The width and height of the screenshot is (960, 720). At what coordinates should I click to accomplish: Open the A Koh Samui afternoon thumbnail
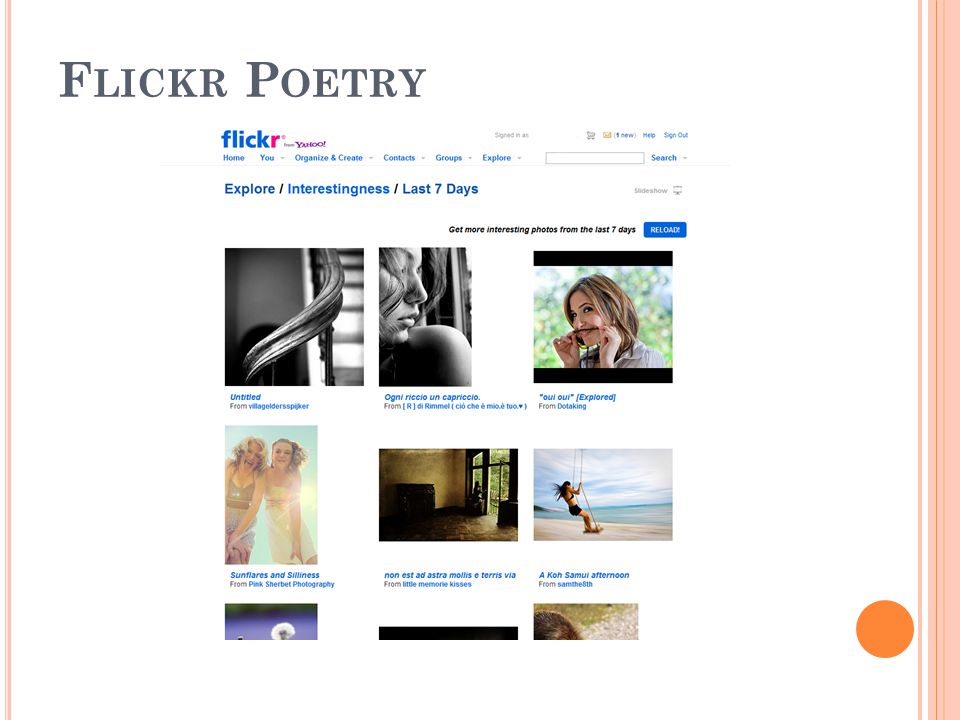[x=603, y=495]
